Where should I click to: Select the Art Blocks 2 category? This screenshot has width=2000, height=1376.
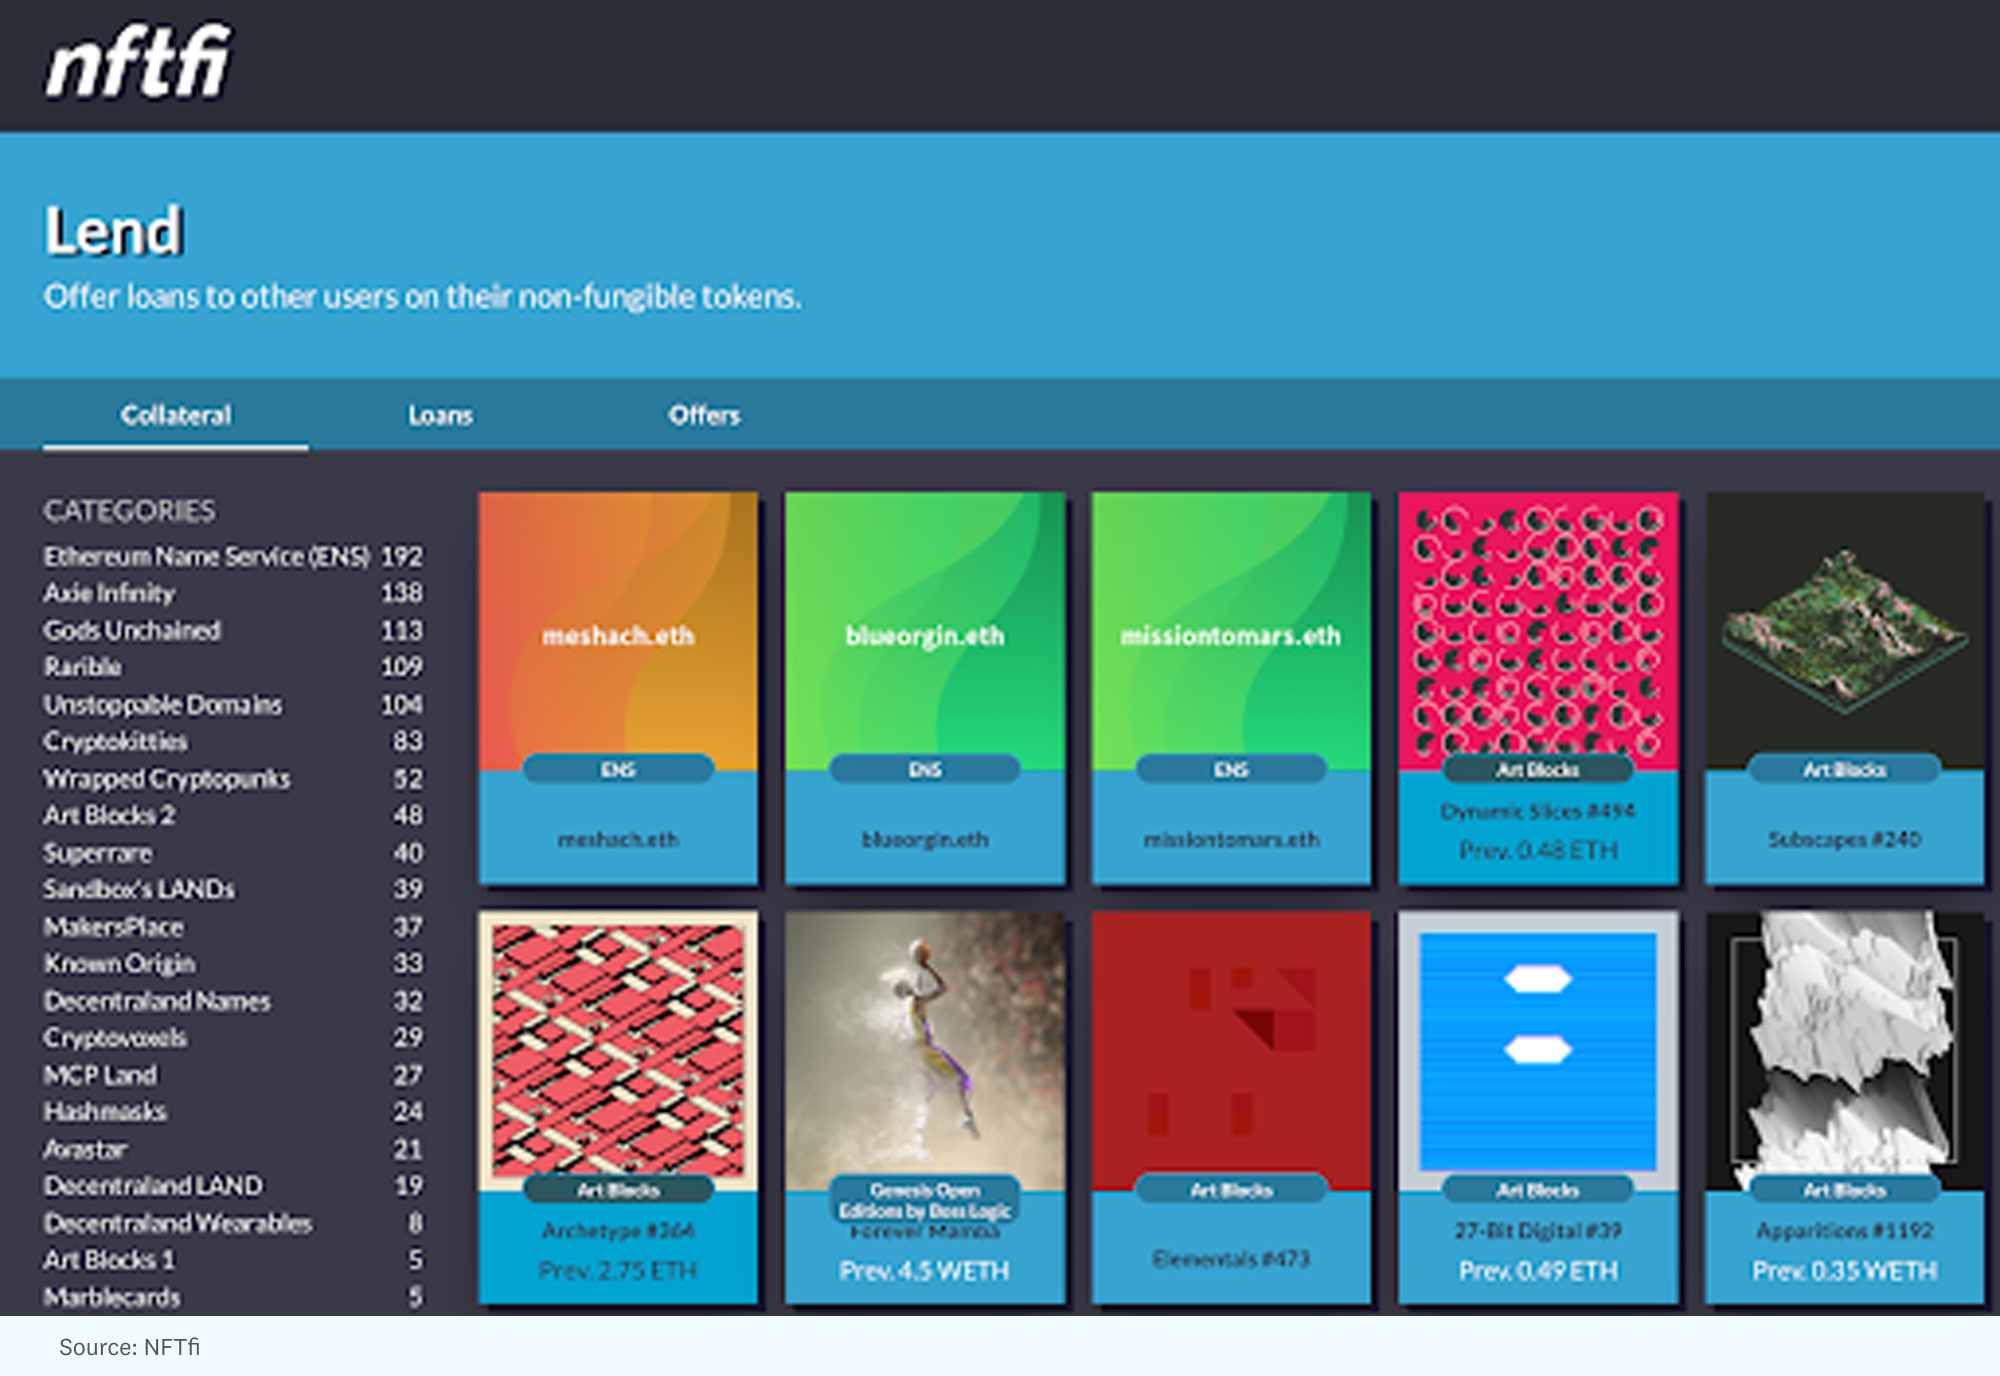[x=109, y=815]
